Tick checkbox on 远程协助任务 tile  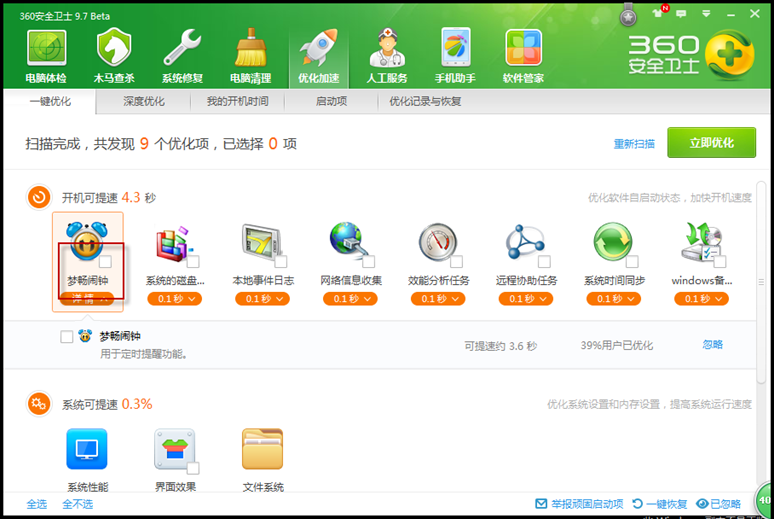(x=544, y=261)
